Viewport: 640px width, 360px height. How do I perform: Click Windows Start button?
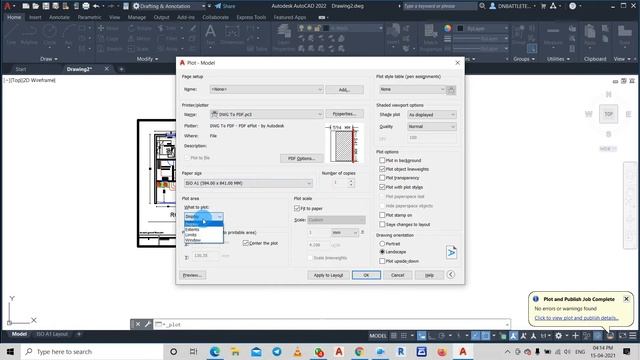coord(10,351)
